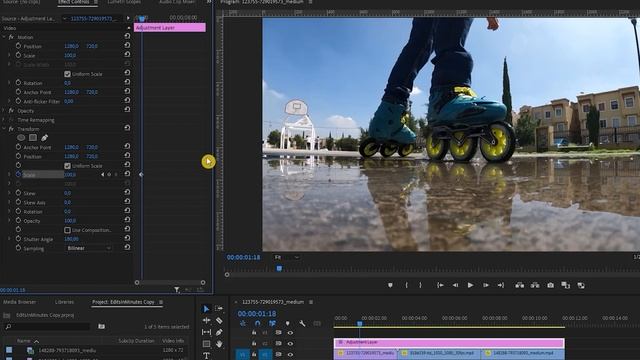
Task: Step forward one frame
Action: [x=486, y=285]
